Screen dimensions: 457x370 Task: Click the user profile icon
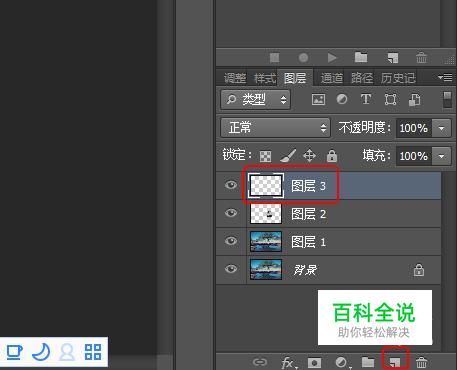[x=67, y=352]
